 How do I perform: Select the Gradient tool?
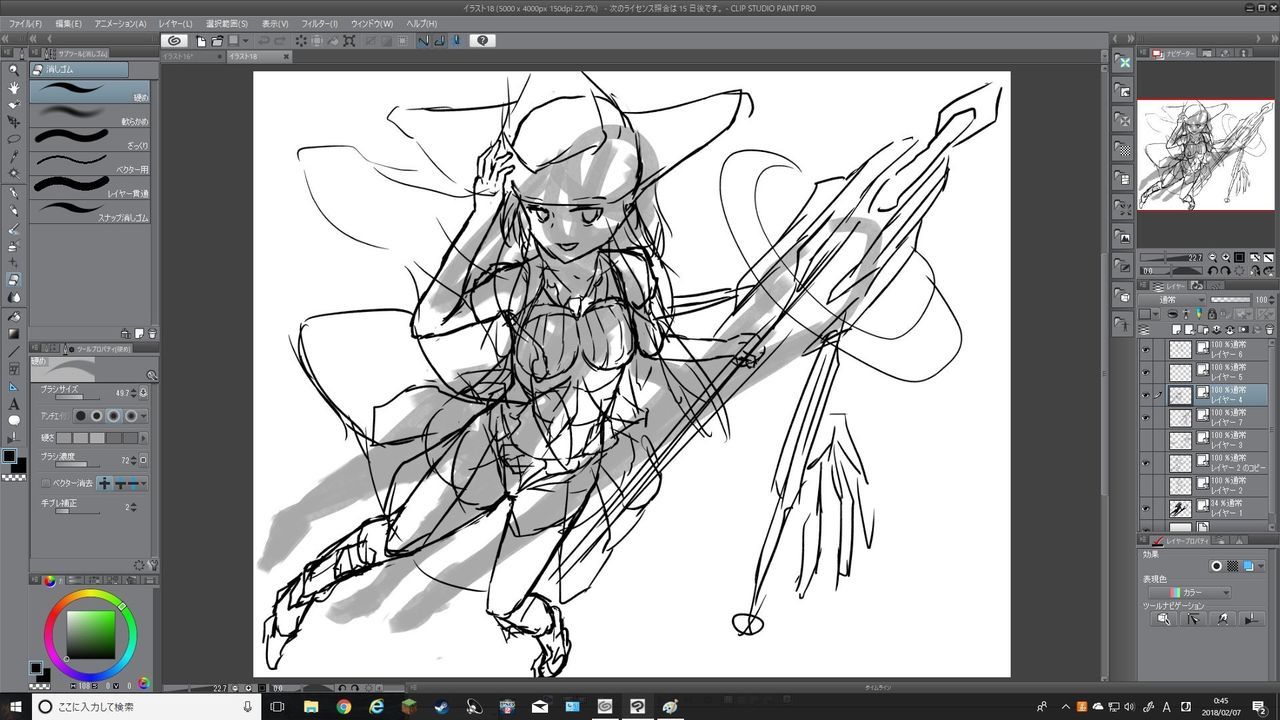tap(14, 333)
